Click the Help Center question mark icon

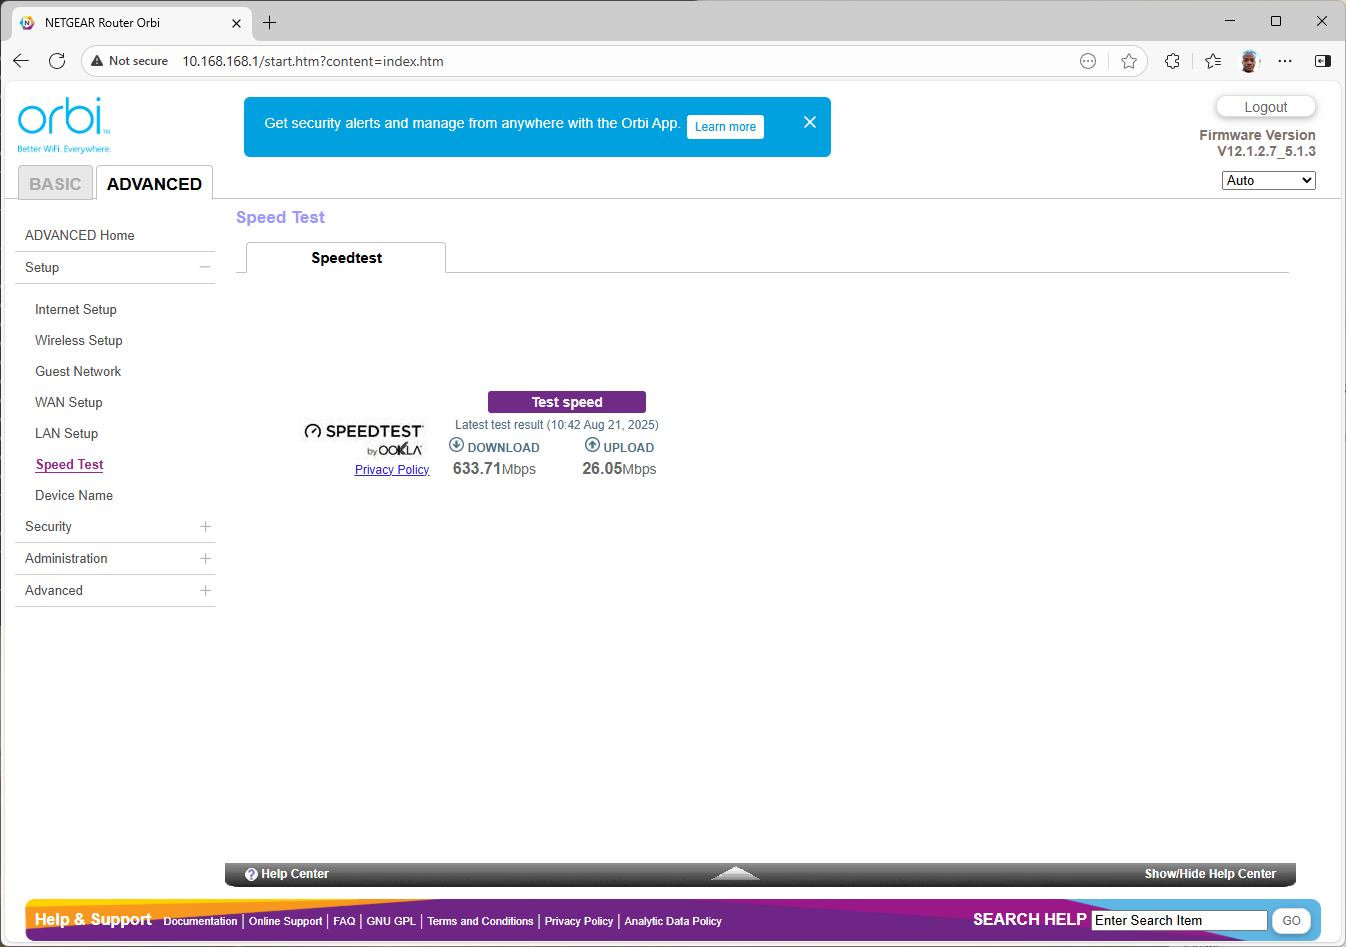251,874
